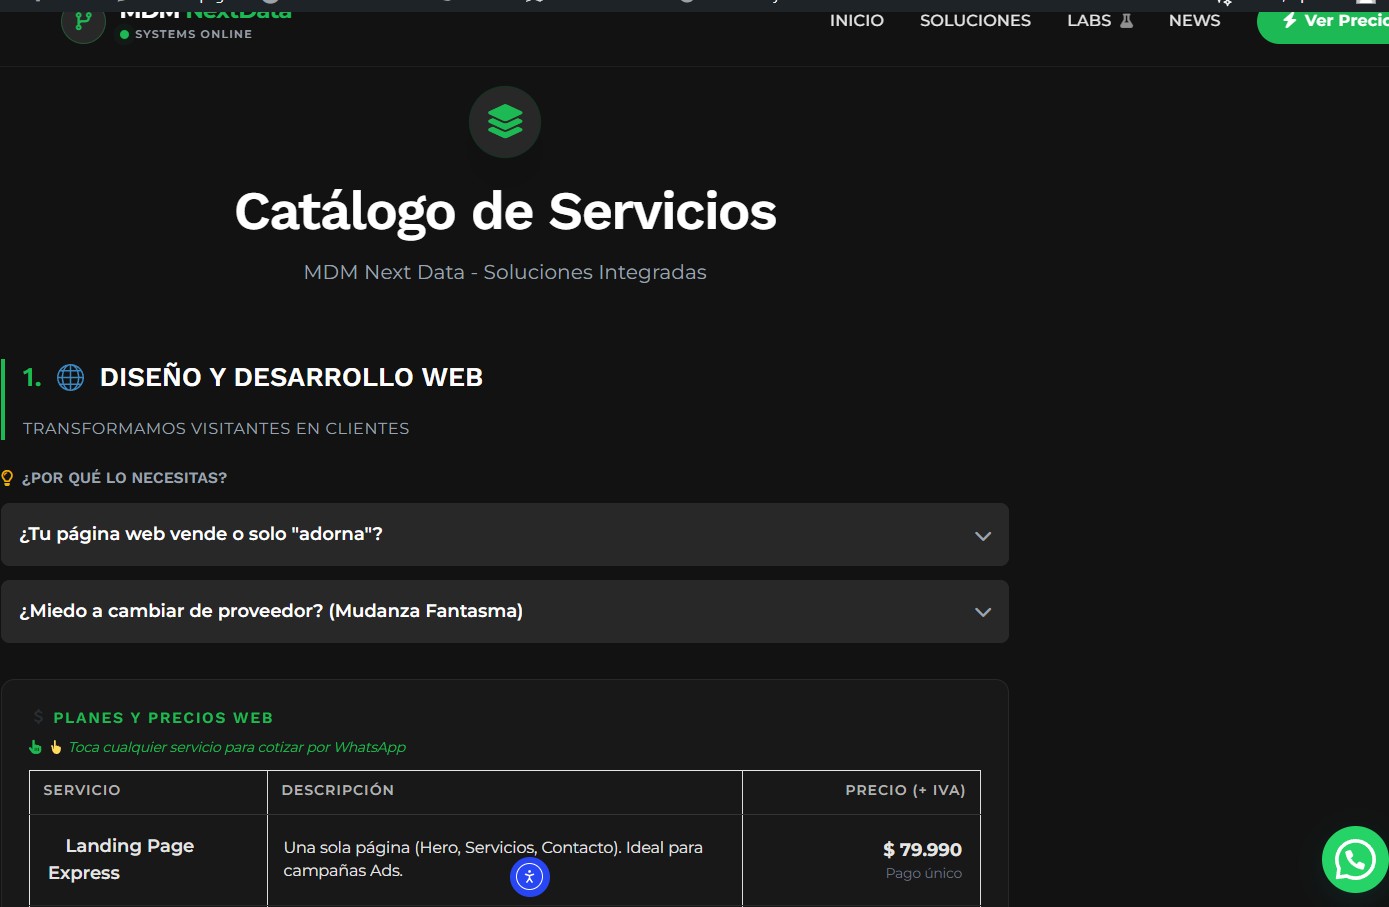
Task: Click the dollar icon by Planes y Precios Web
Action: coord(38,717)
